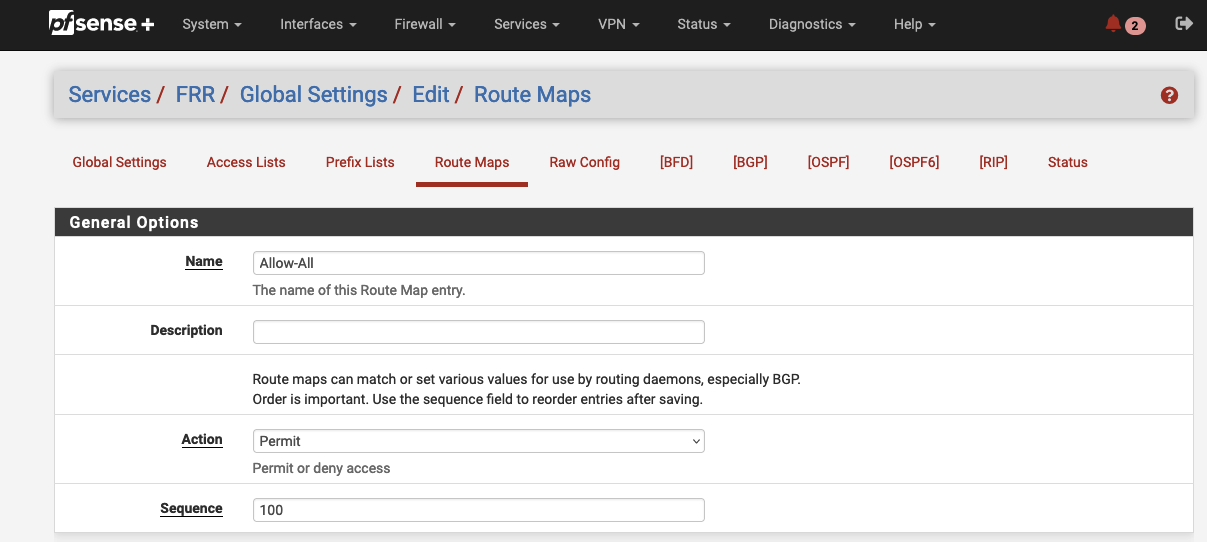Expand the System menu
The height and width of the screenshot is (542, 1207).
coord(212,24)
